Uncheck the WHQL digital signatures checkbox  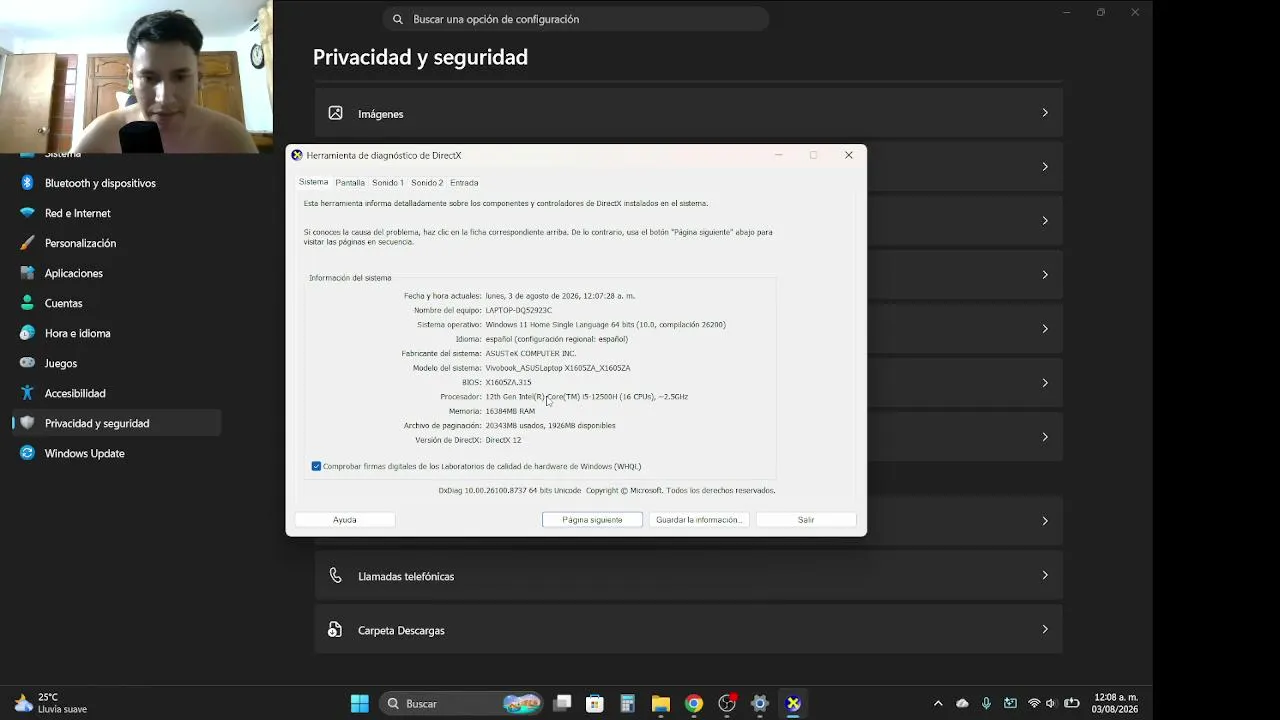(316, 466)
